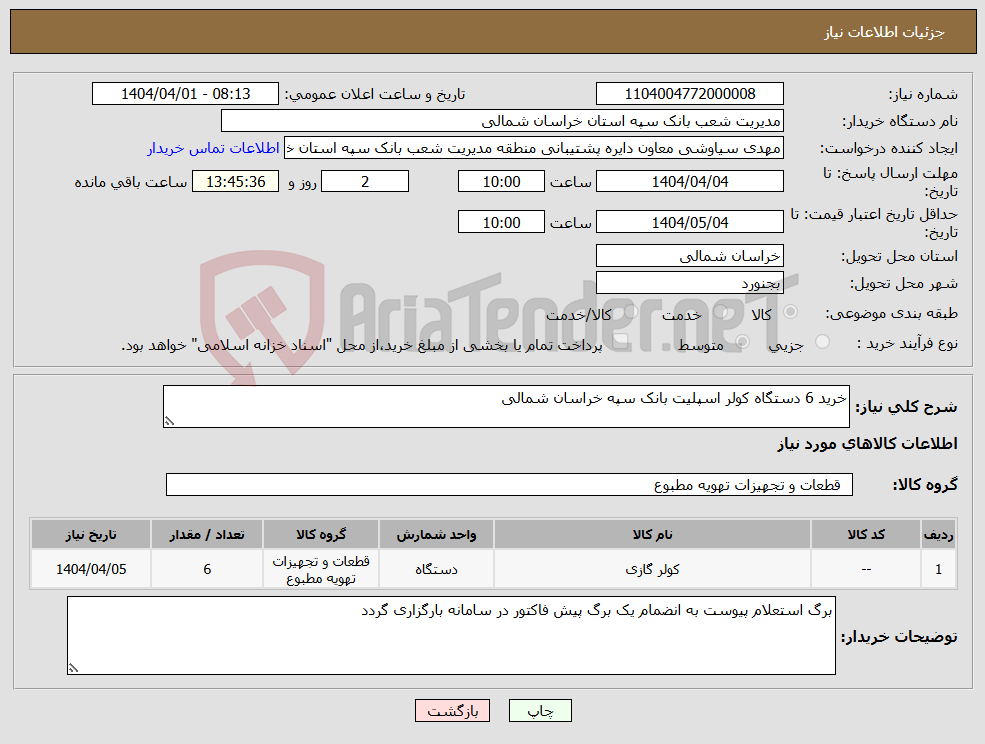Click the شهر محل تحویل field بجنورد
The height and width of the screenshot is (744, 985).
[690, 283]
